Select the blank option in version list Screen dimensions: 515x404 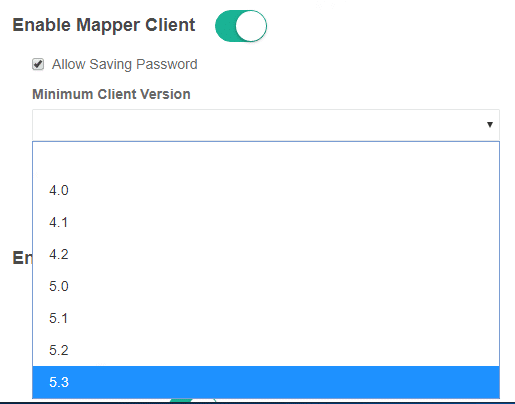[266, 158]
